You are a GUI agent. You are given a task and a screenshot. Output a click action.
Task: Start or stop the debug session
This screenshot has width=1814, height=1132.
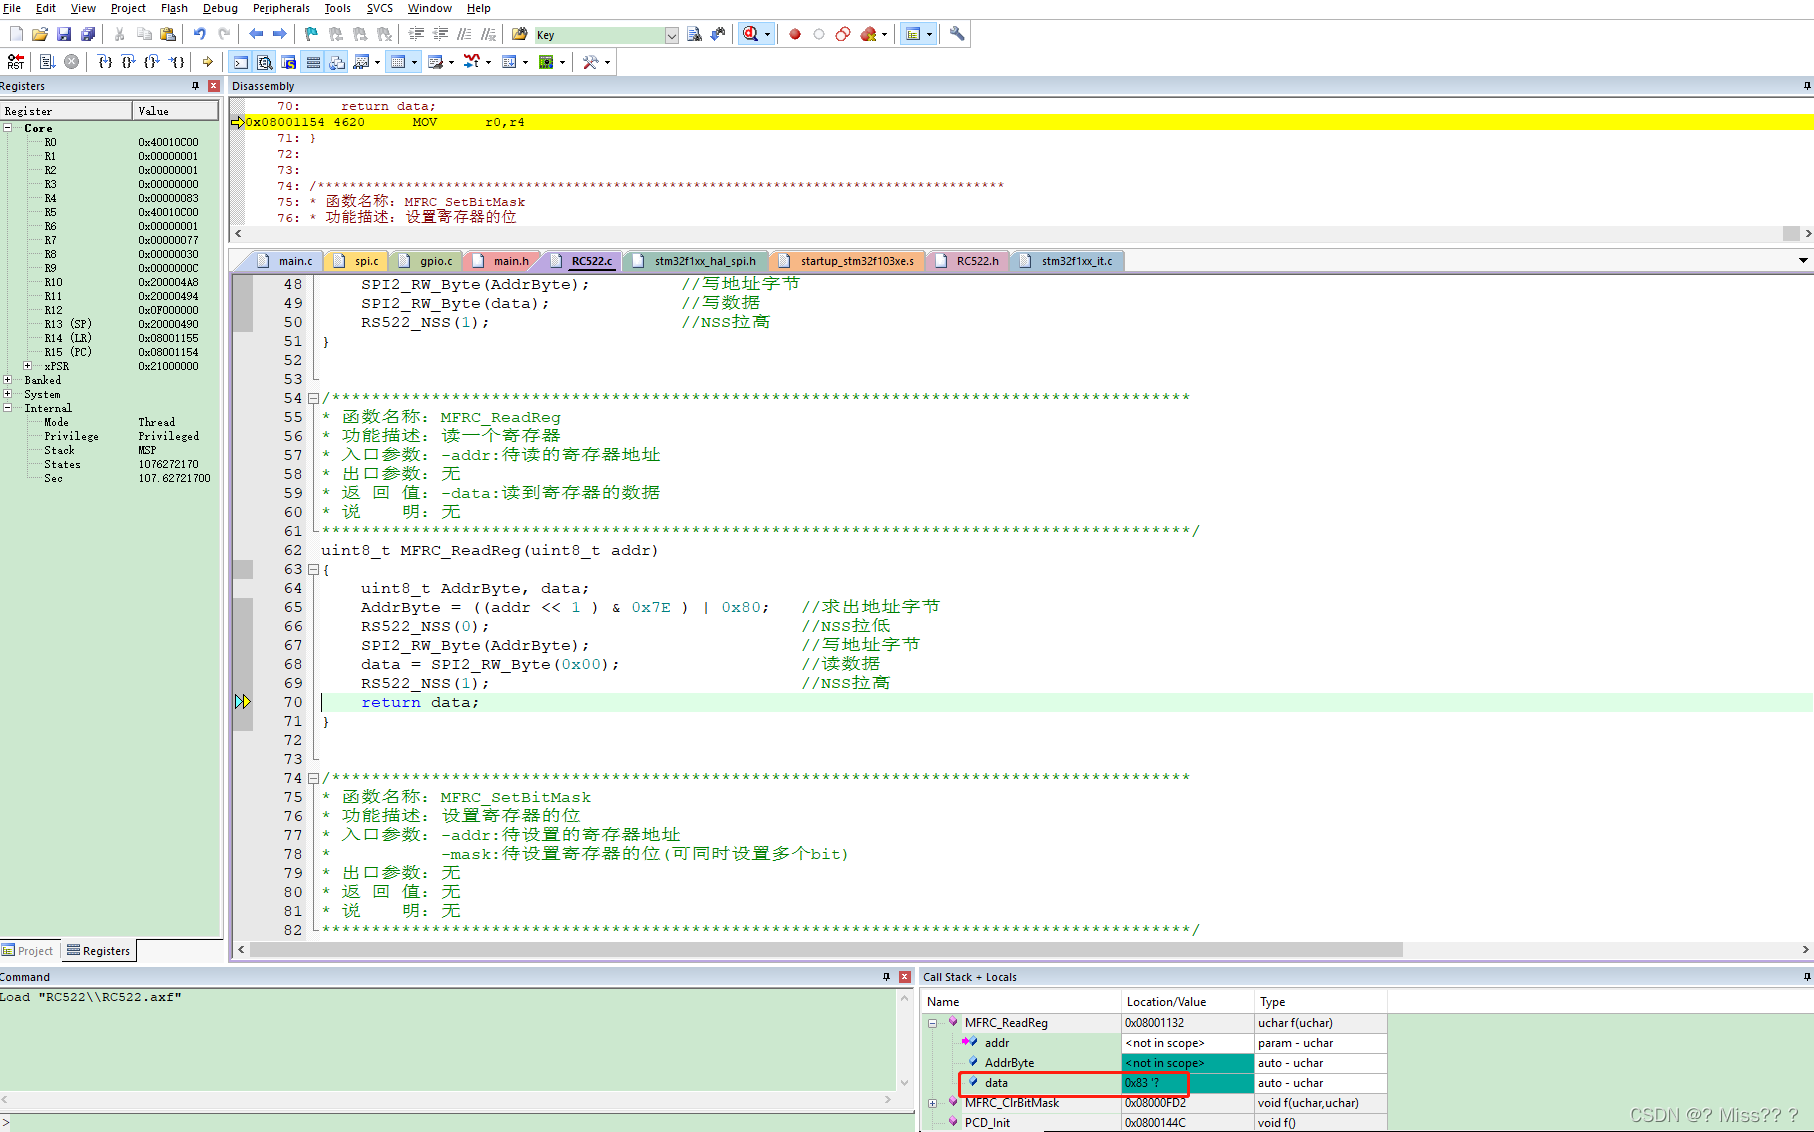click(751, 34)
